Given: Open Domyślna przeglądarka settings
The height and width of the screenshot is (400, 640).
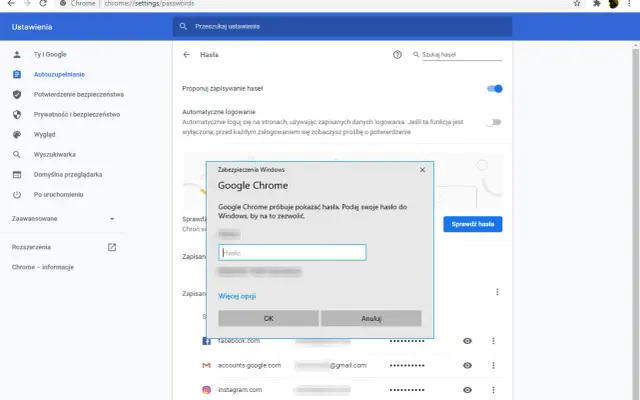Looking at the screenshot, I should pos(68,174).
